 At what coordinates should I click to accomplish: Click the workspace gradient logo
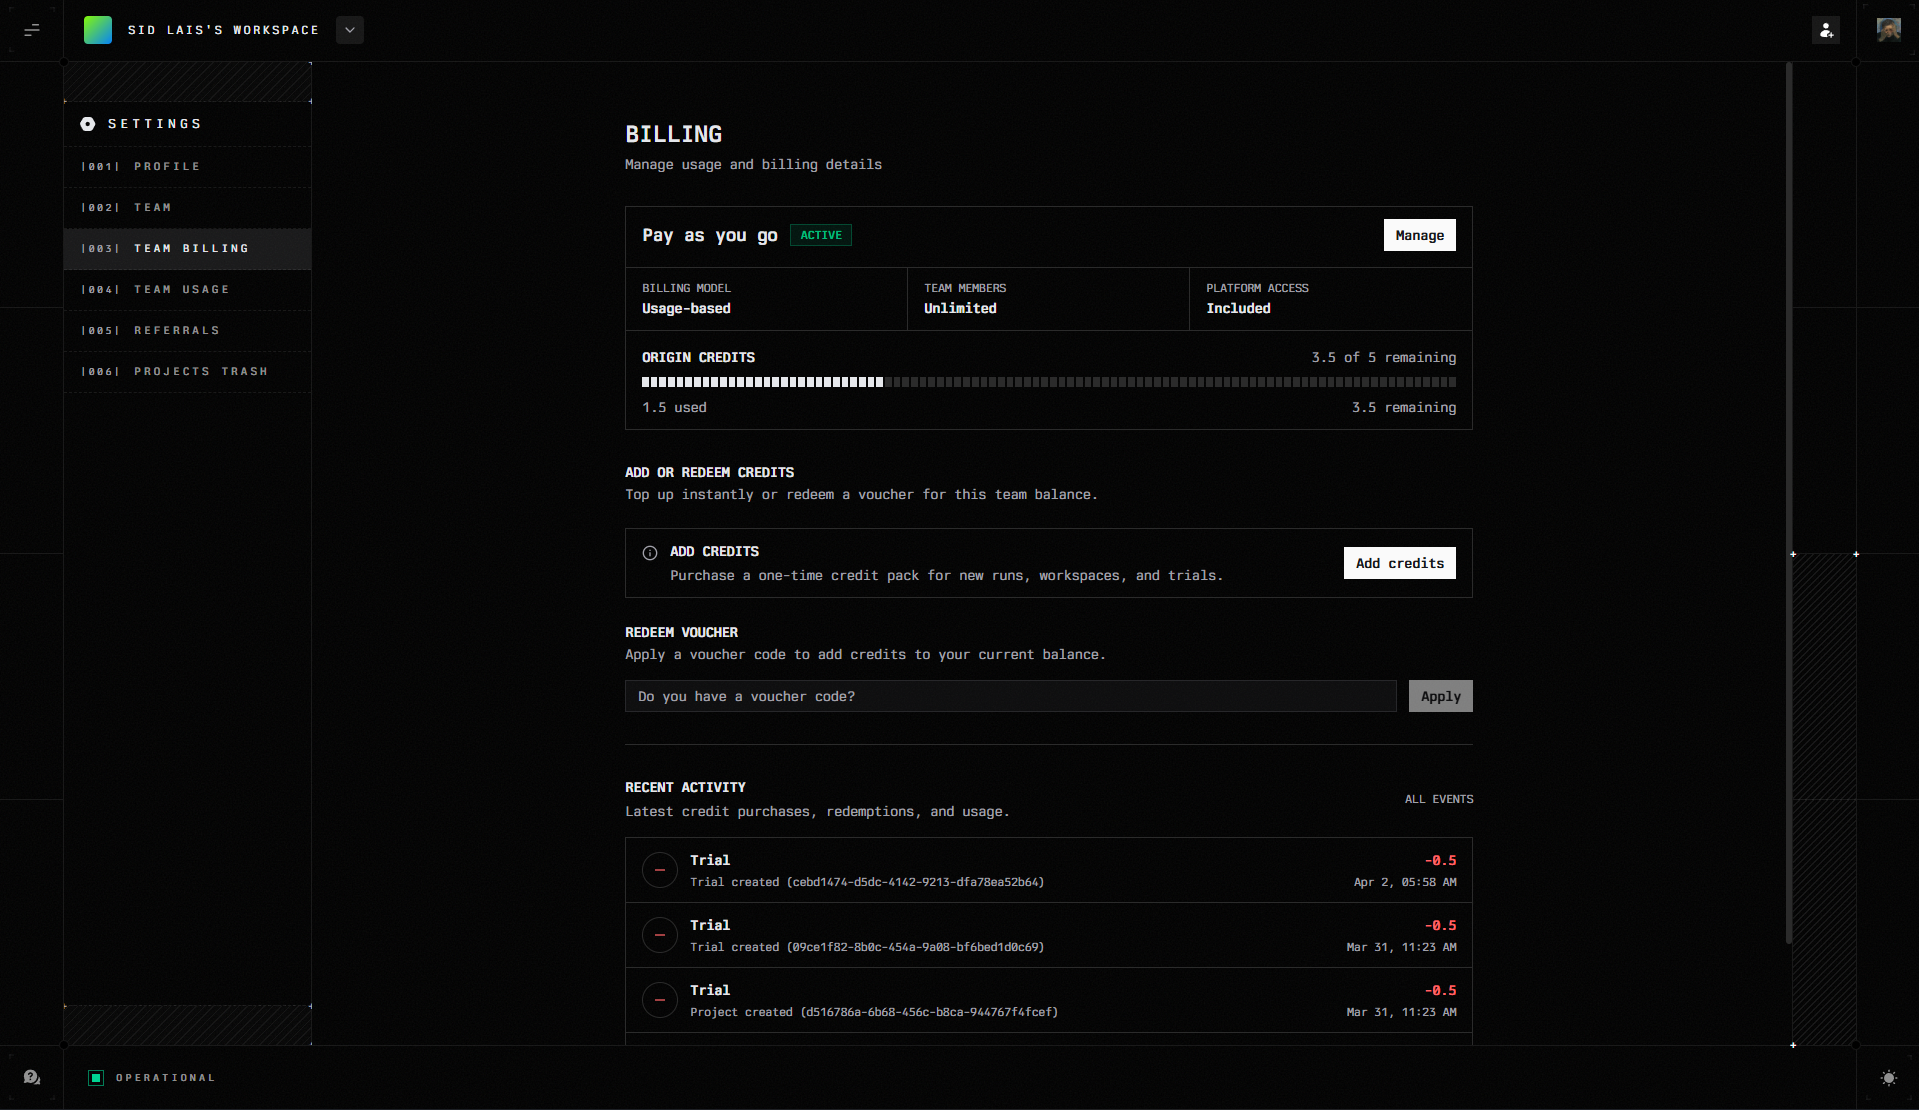point(98,30)
